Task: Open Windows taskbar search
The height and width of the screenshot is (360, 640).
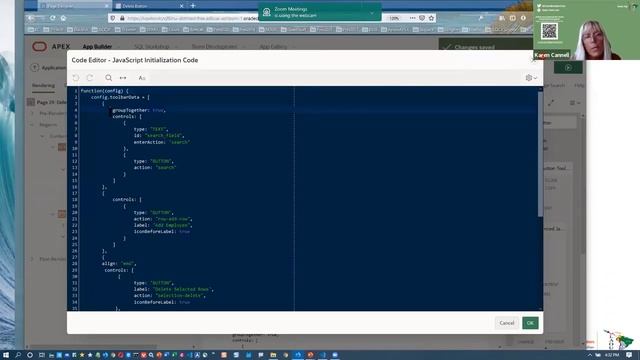Action: click(x=18, y=355)
